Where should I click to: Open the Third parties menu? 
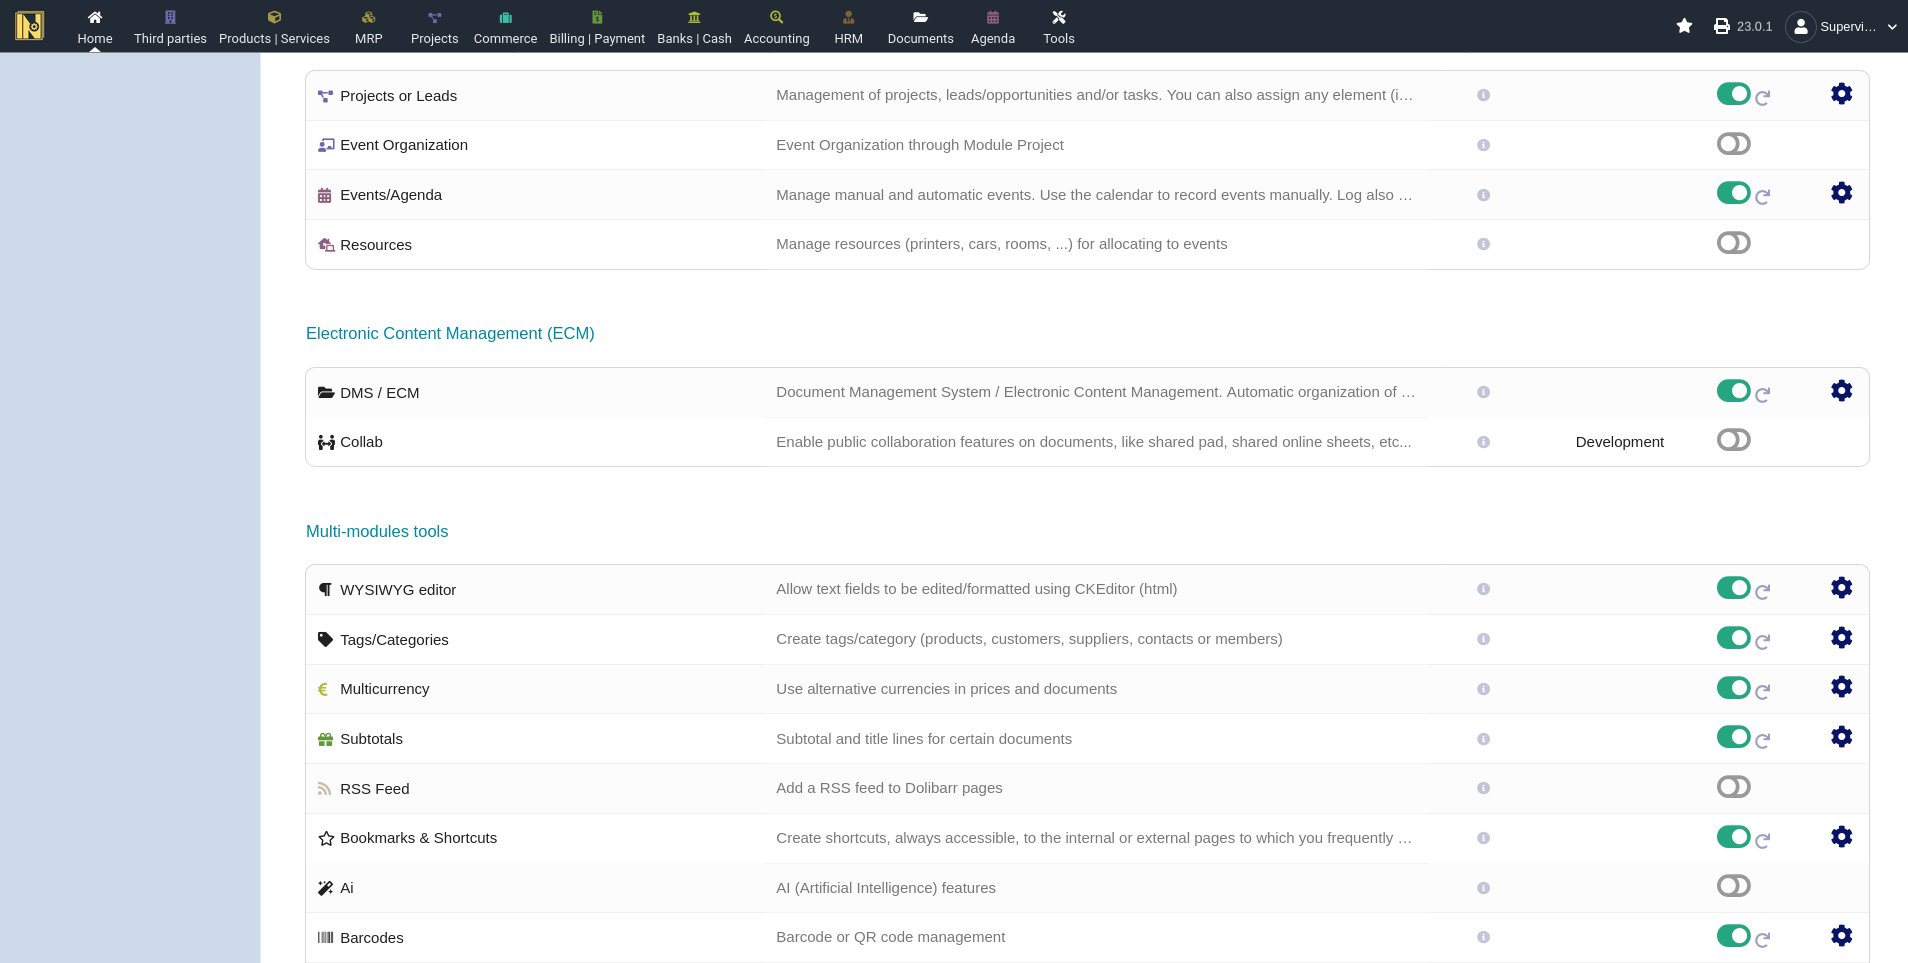(x=170, y=27)
